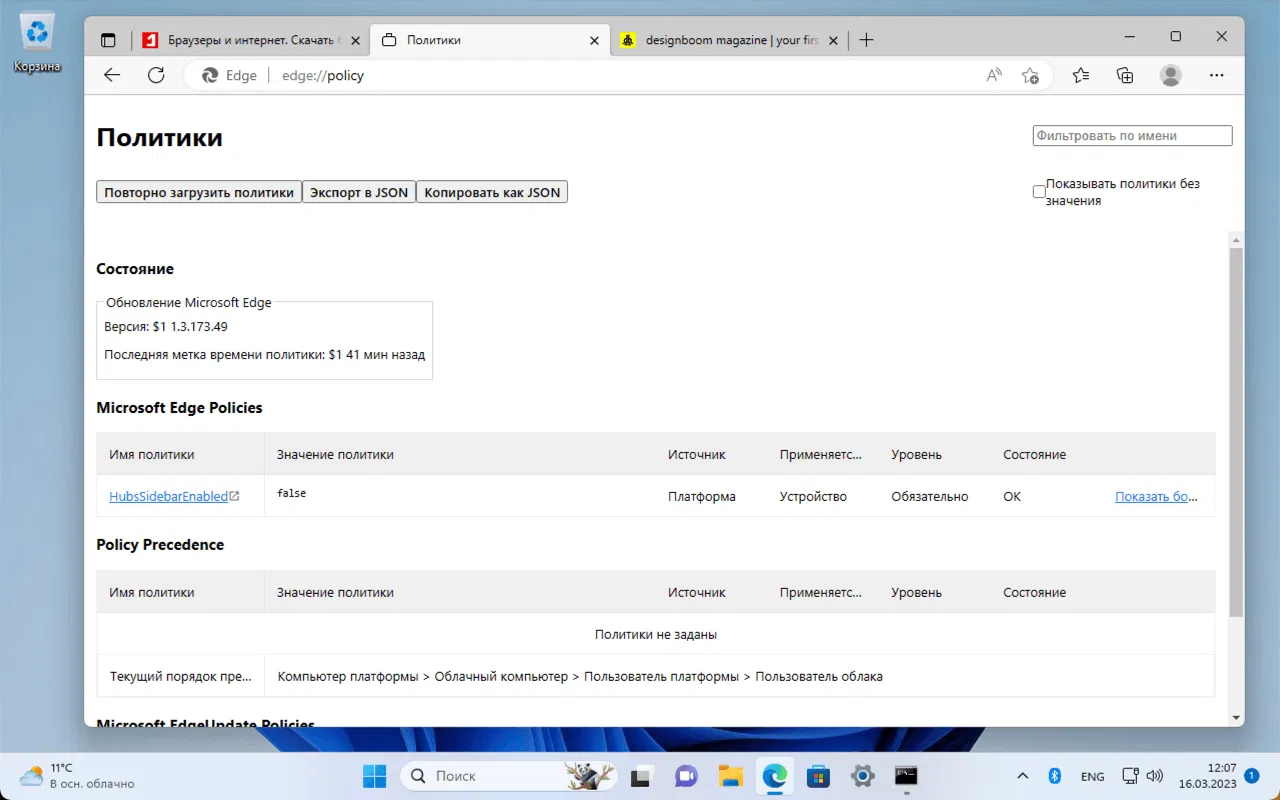Click the Policy Precedence heading
The image size is (1280, 800).
point(160,545)
